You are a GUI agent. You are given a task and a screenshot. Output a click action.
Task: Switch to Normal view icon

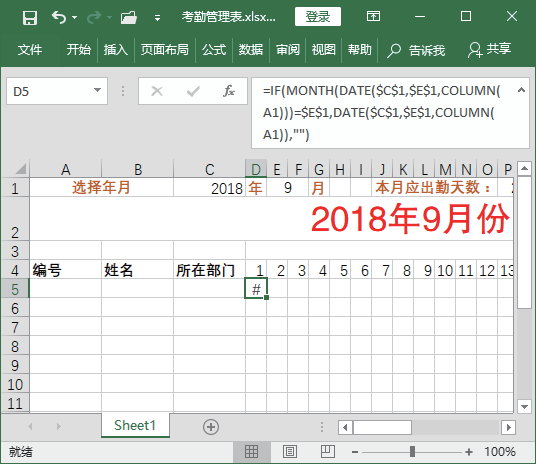coord(252,452)
